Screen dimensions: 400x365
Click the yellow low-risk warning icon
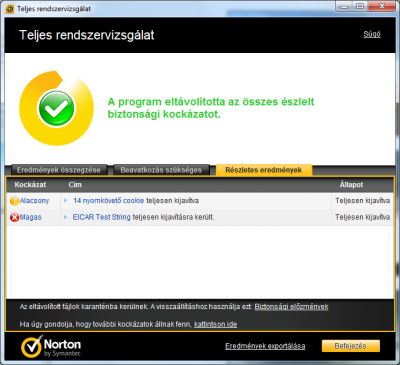[x=14, y=201]
